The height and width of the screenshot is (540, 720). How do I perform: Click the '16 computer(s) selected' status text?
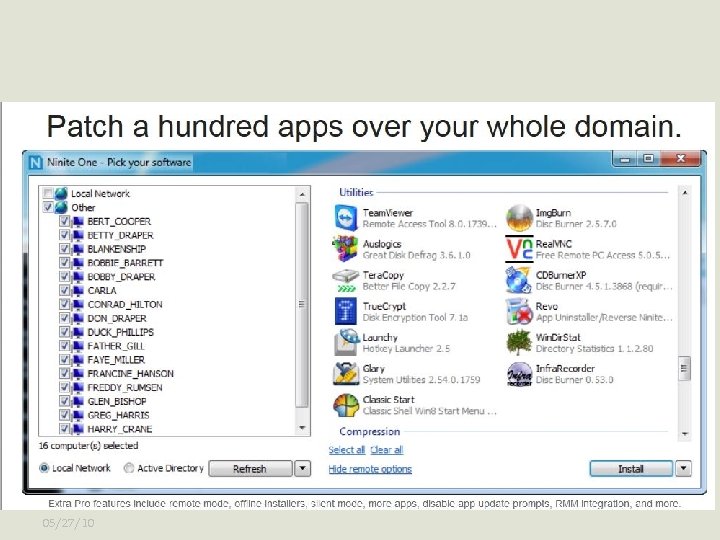[88, 445]
